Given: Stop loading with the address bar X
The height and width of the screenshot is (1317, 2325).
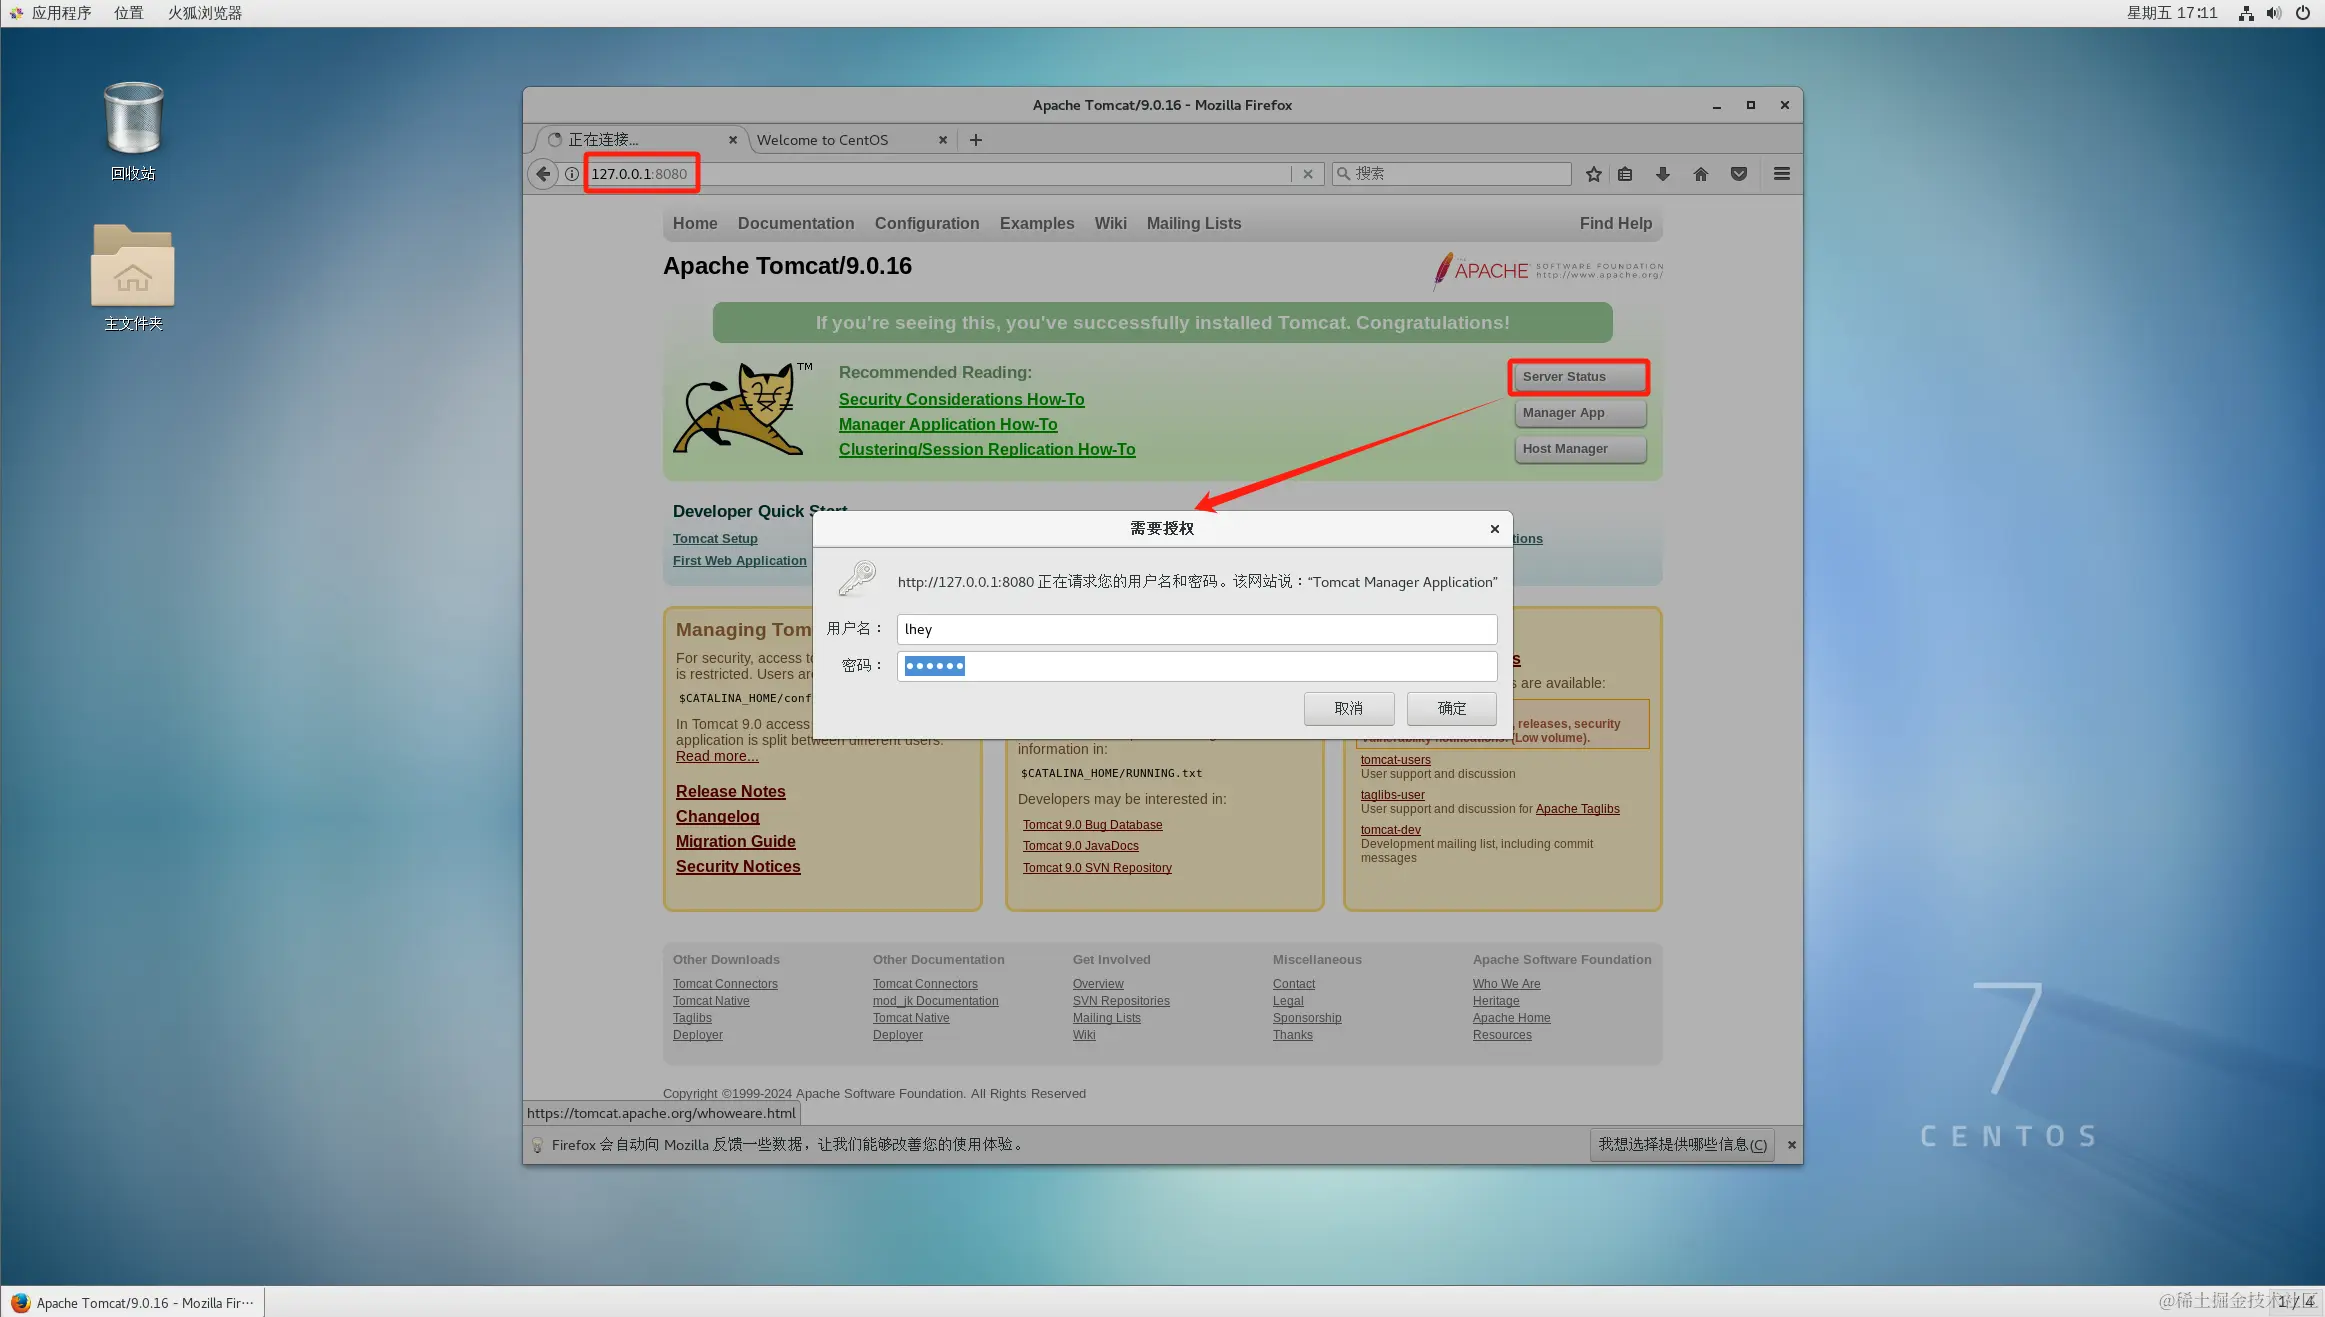Looking at the screenshot, I should 1308,174.
